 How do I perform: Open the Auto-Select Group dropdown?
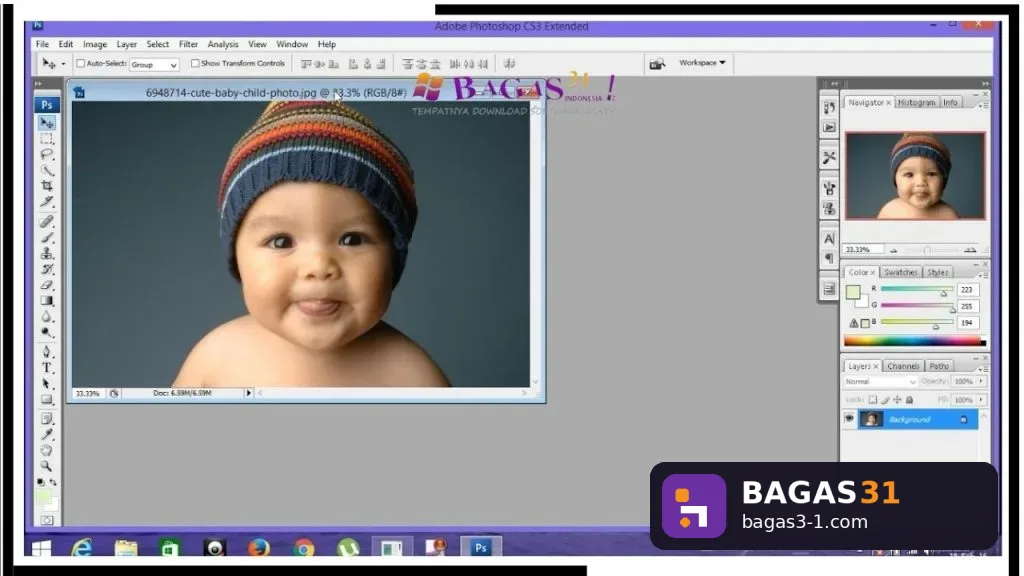[x=153, y=65]
